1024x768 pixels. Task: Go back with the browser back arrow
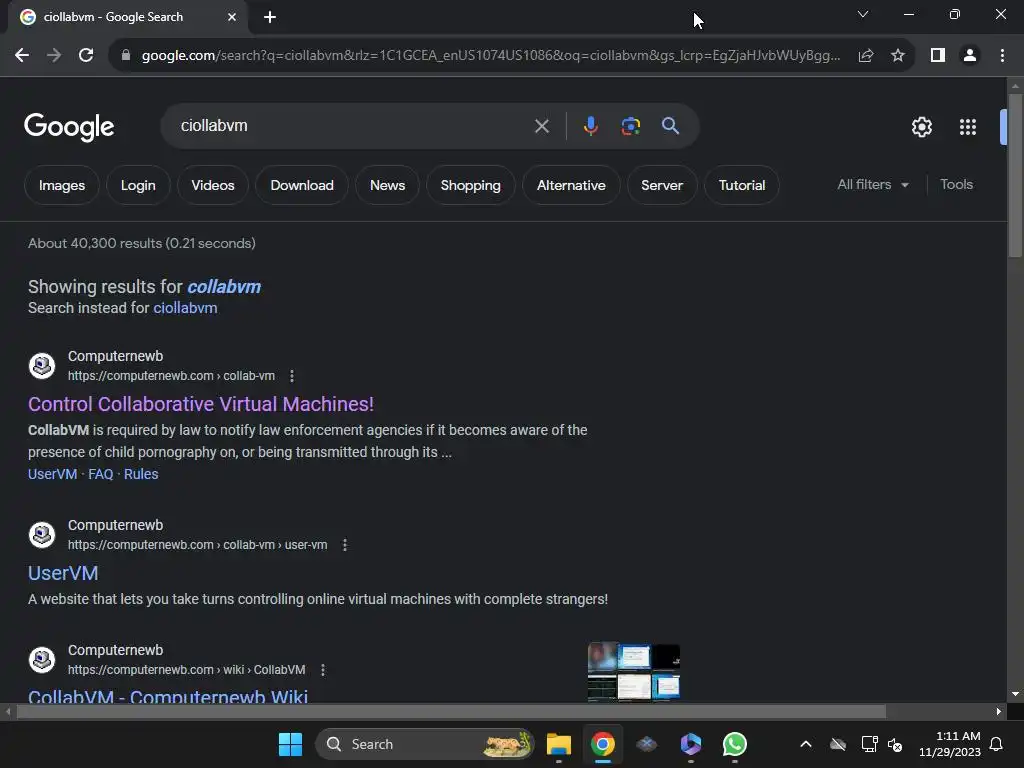point(22,56)
